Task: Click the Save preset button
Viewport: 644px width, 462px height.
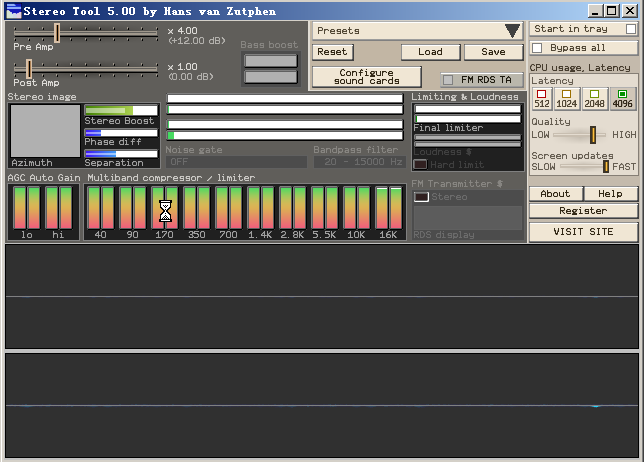Action: tap(492, 52)
